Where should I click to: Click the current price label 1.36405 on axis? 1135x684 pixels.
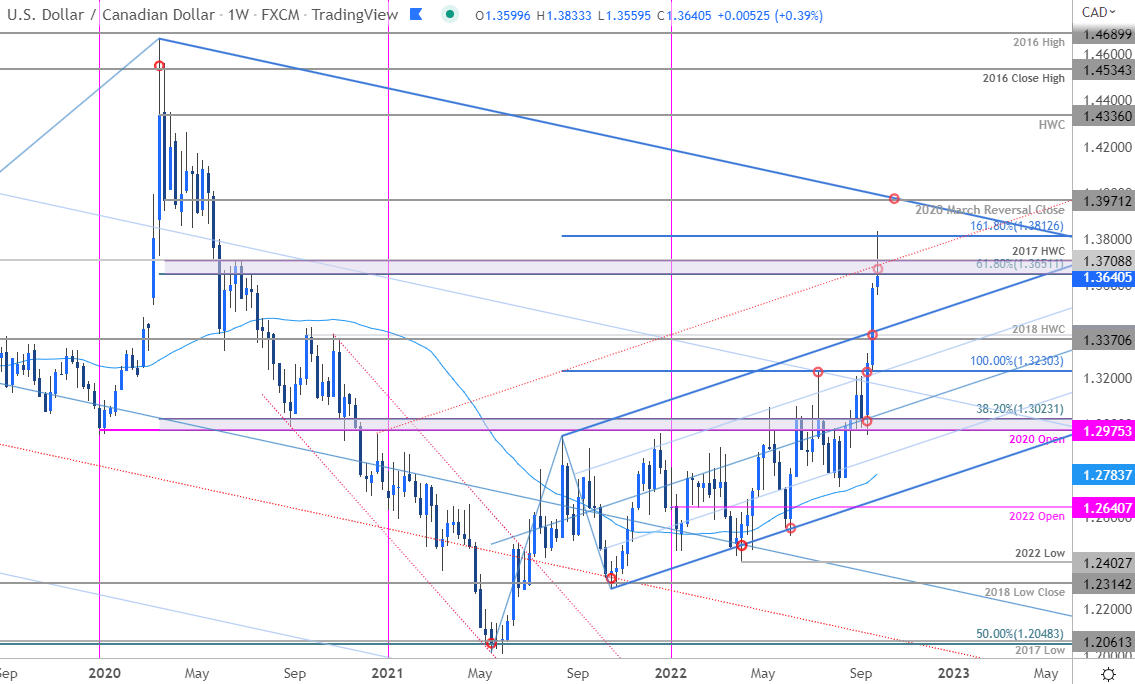click(1103, 277)
